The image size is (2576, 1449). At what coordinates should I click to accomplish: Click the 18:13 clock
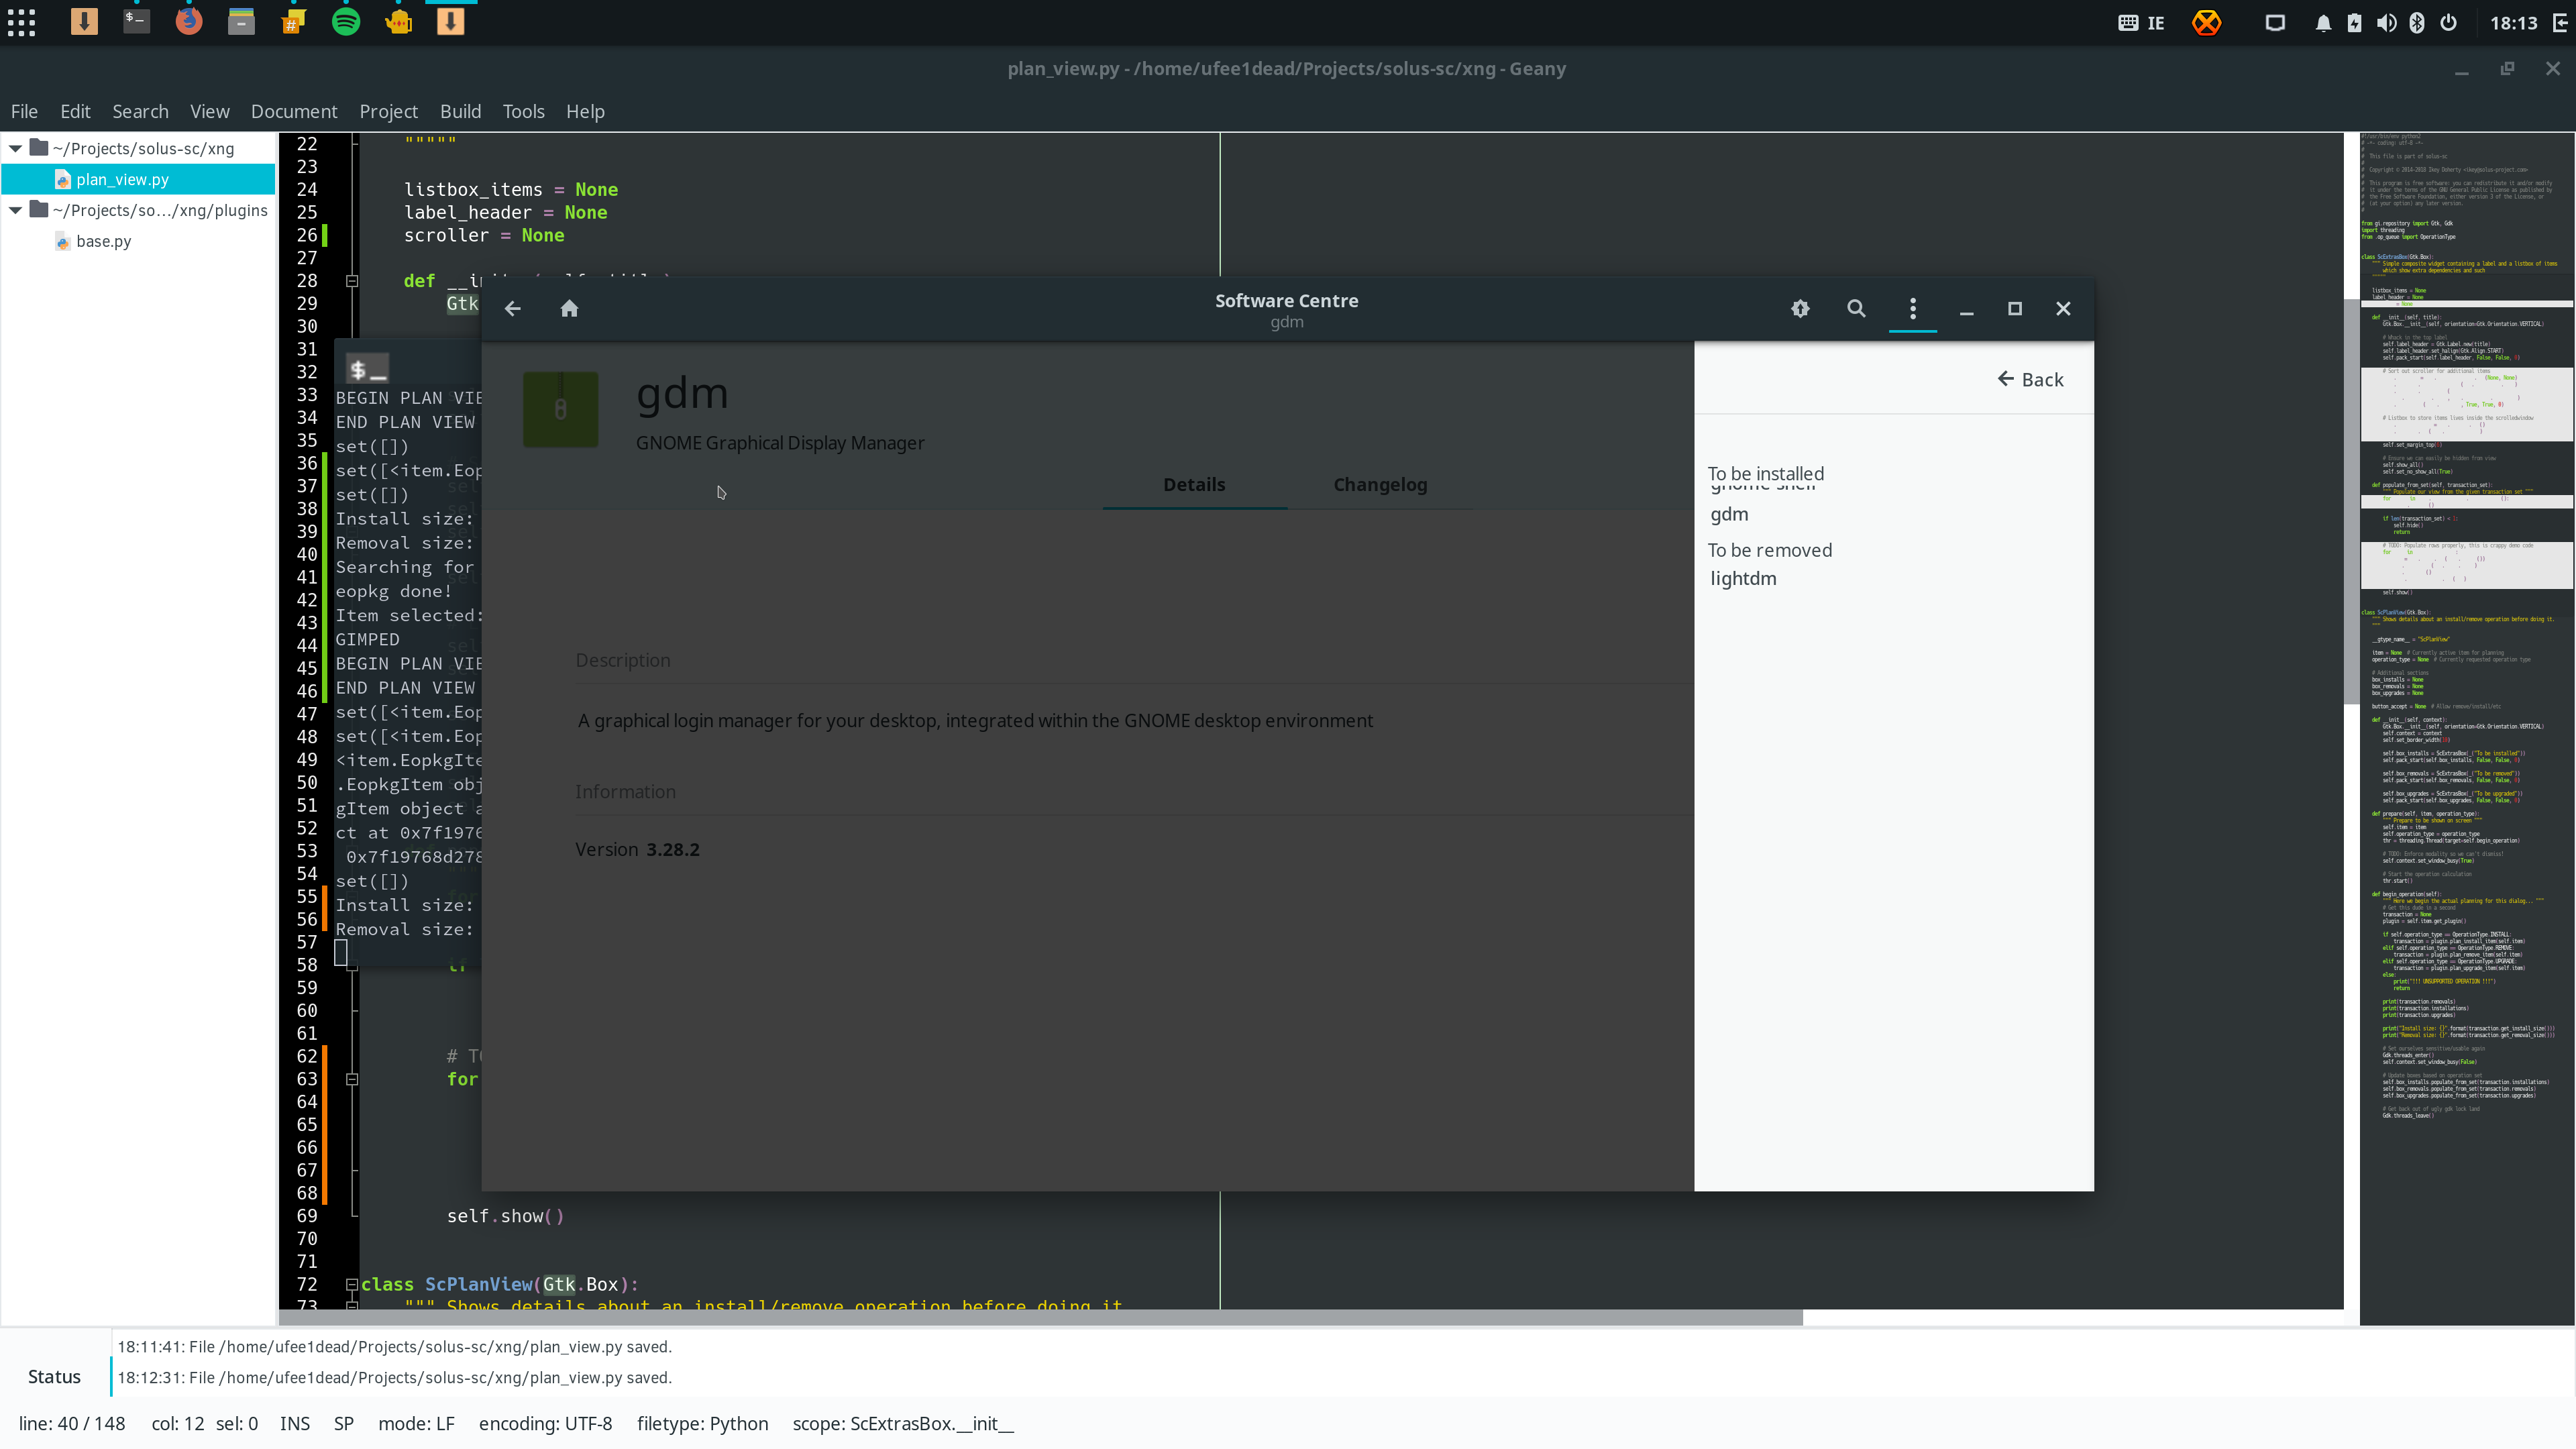coord(2513,23)
